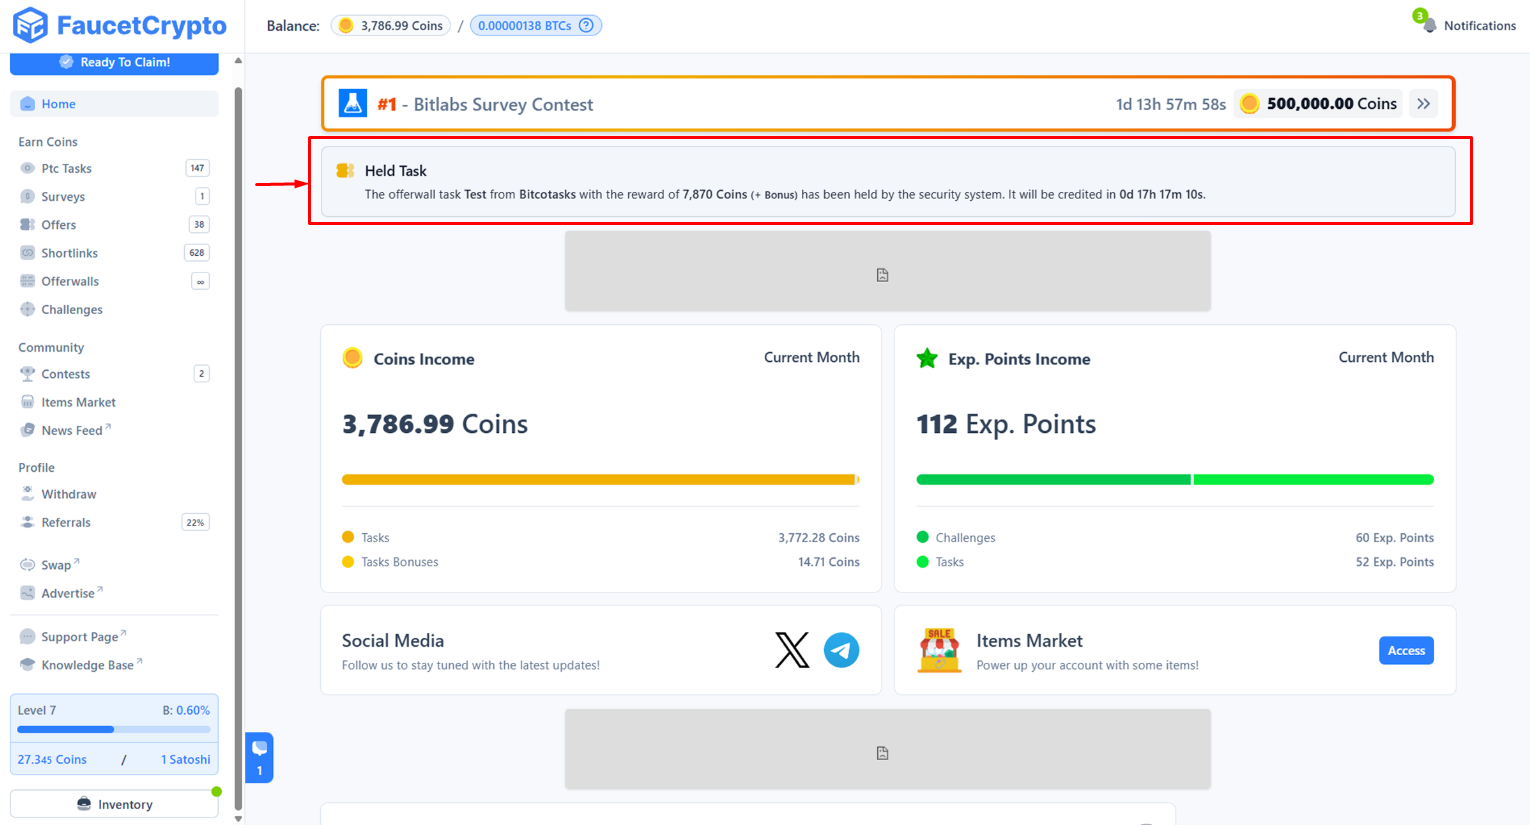Go to the Referrals section
Screen dimensions: 1530x825
click(66, 521)
